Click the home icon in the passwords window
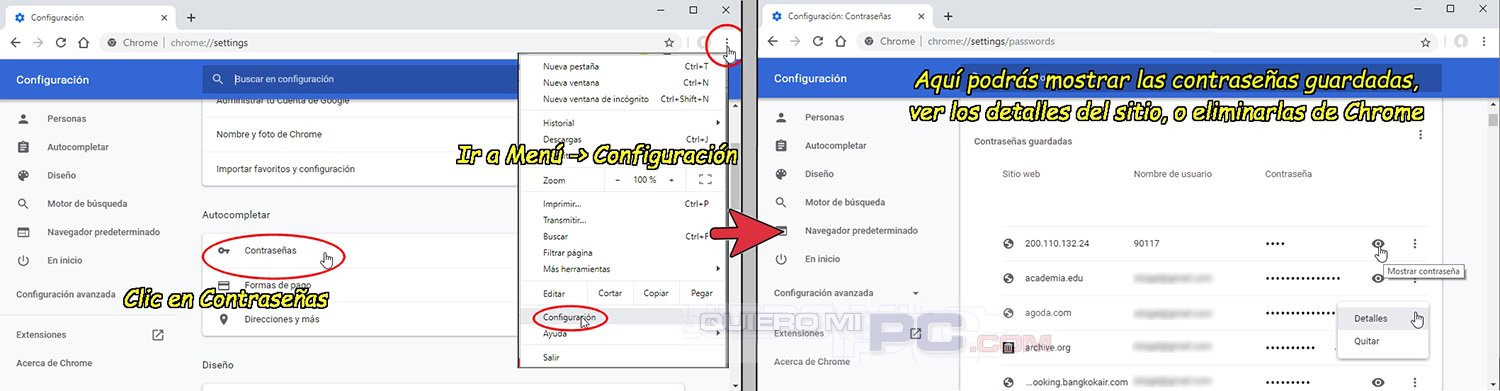The height and width of the screenshot is (391, 1500). [x=841, y=42]
